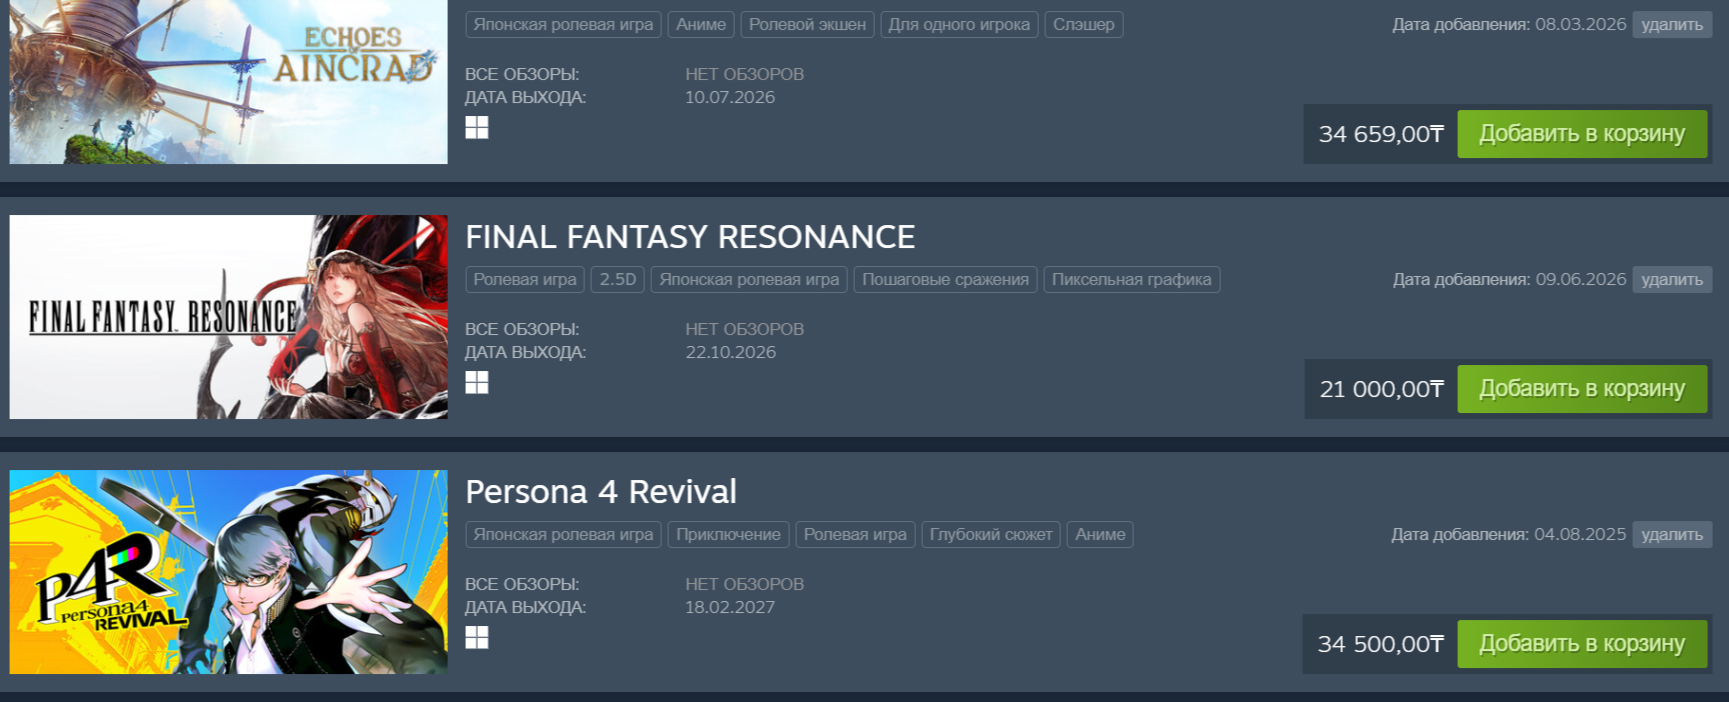Open the Echoes of Aincrad capsule image
This screenshot has height=702, width=1729.
pos(229,82)
